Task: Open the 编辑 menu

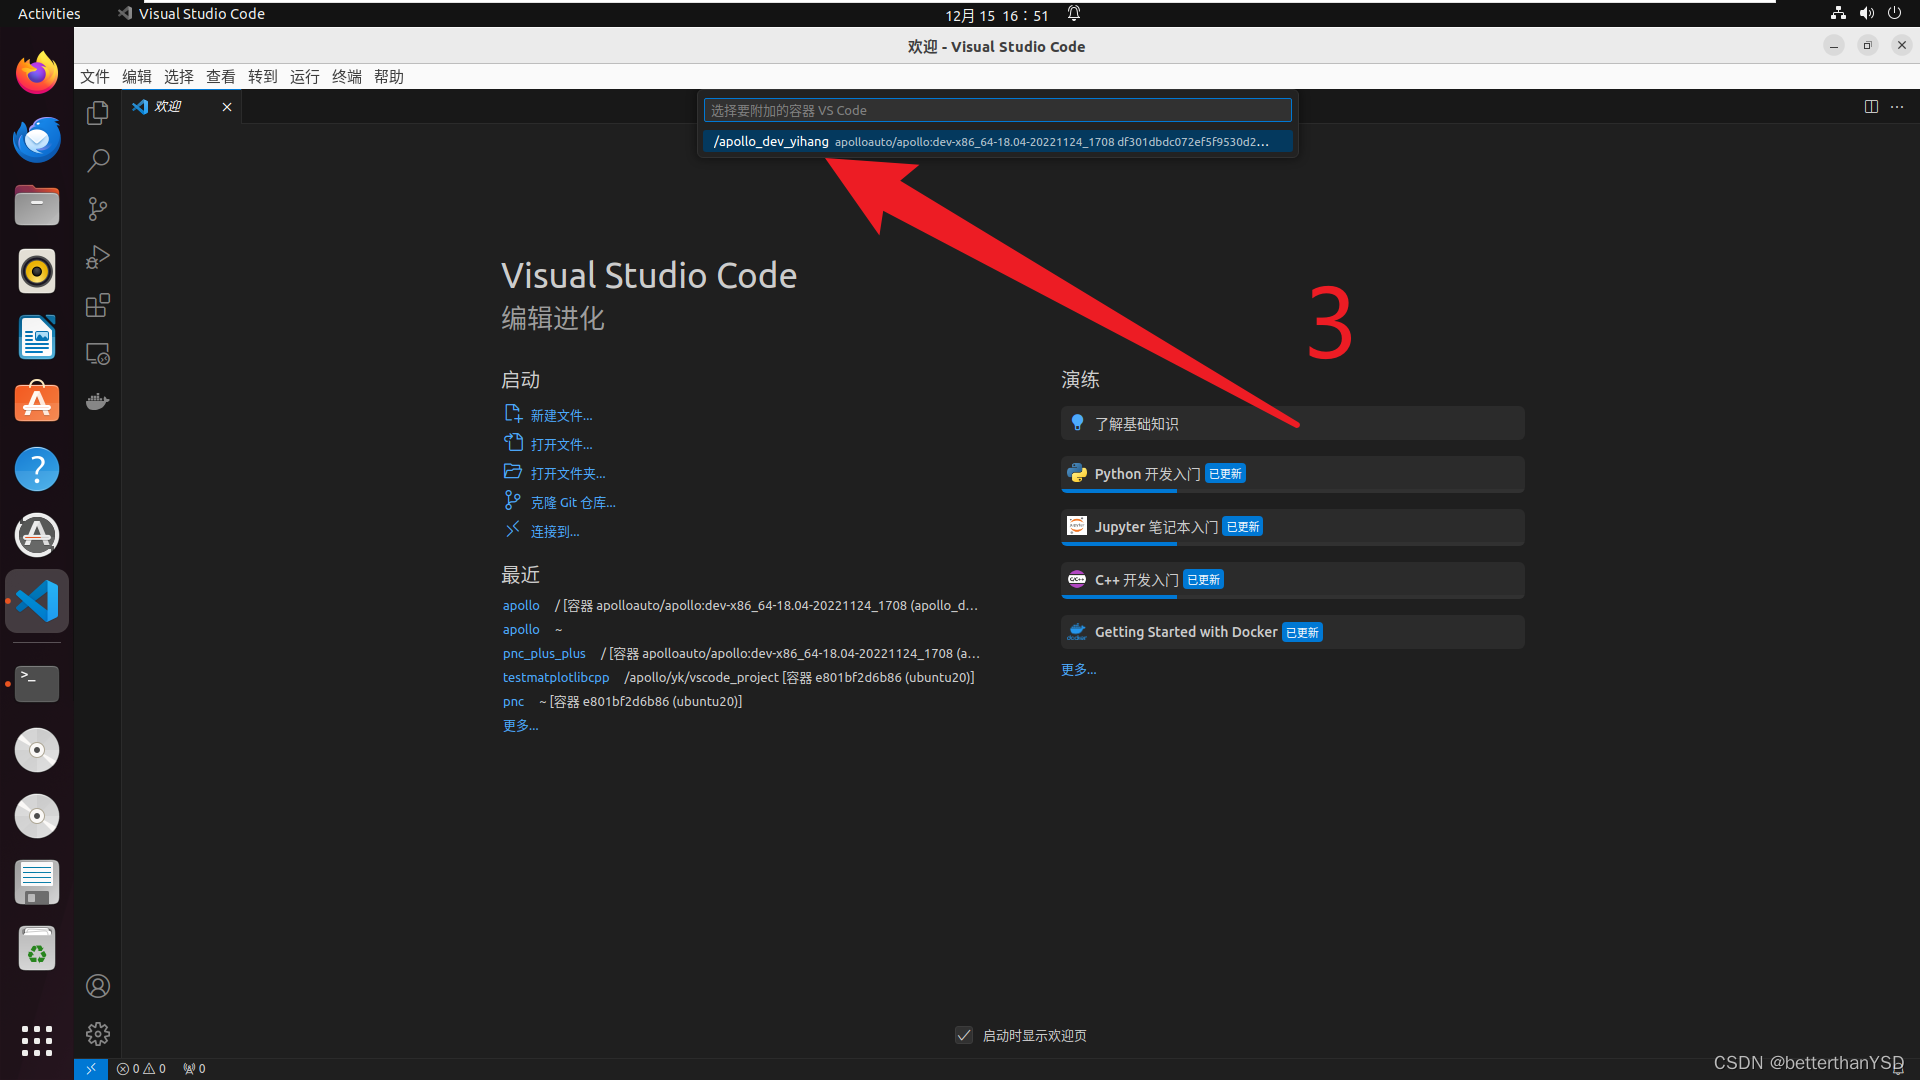Action: coord(137,77)
